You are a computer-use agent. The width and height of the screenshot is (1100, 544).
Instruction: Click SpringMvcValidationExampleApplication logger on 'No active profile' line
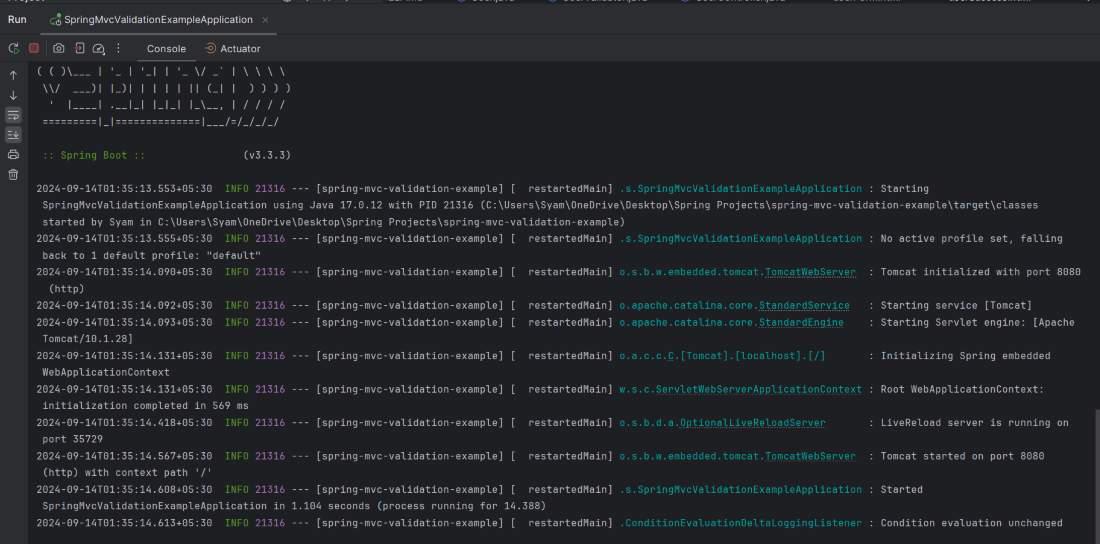pyautogui.click(x=740, y=239)
